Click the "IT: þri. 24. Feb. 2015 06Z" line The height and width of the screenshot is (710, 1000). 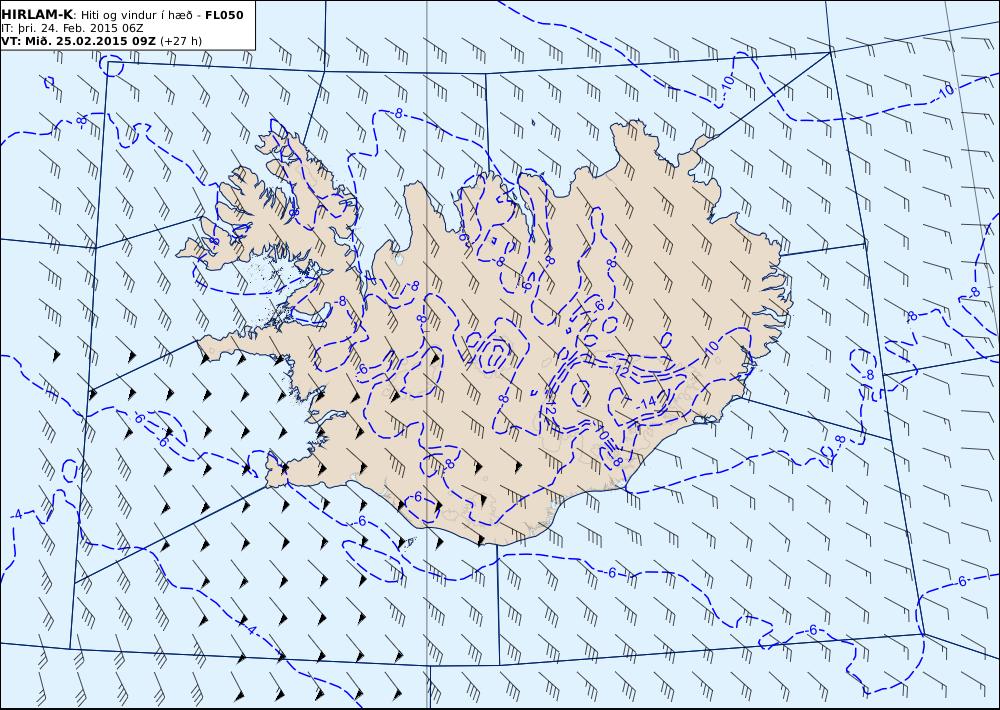tap(72, 28)
